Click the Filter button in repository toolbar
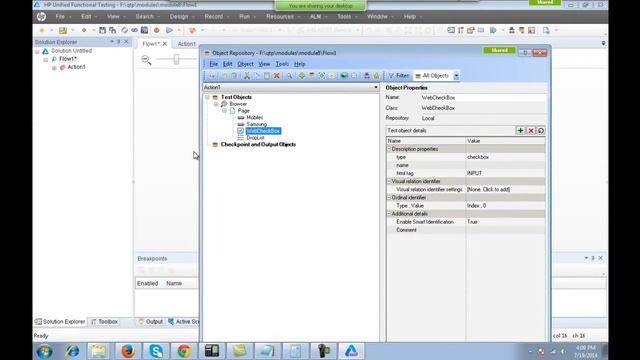This screenshot has width=640, height=360. pos(399,76)
